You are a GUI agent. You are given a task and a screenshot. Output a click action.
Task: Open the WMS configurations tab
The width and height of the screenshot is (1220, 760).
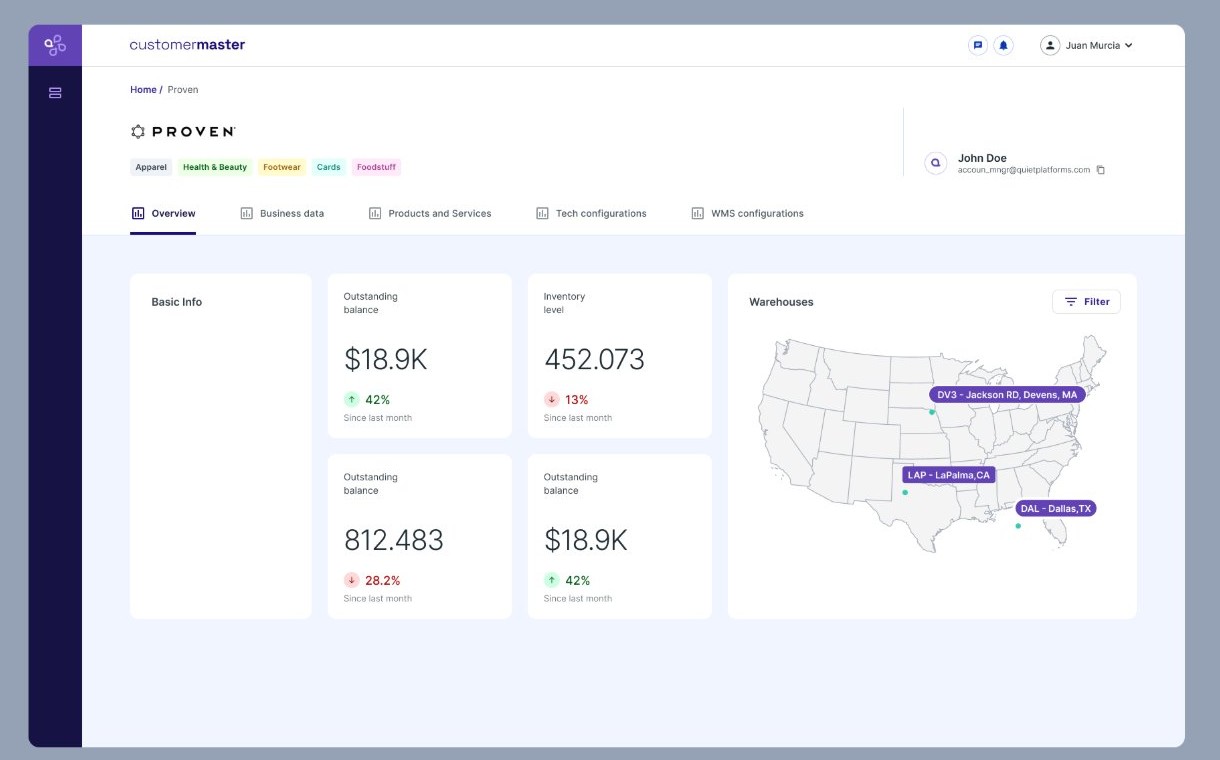(x=747, y=214)
